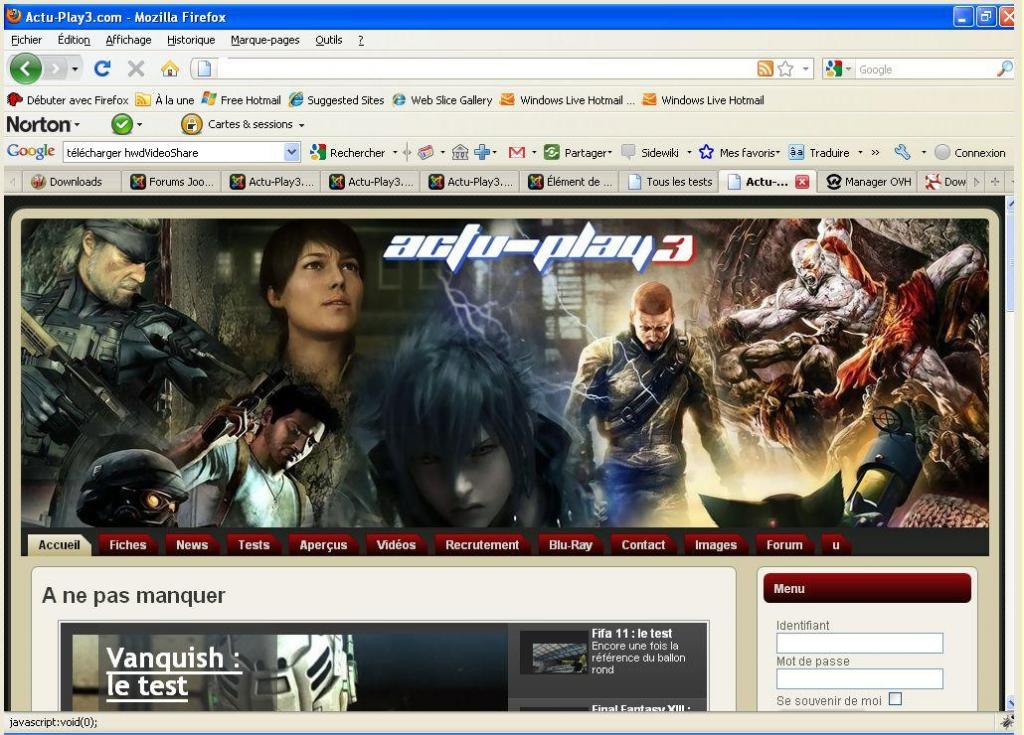
Task: Open the Suggested Sites bookmark
Action: coord(336,100)
